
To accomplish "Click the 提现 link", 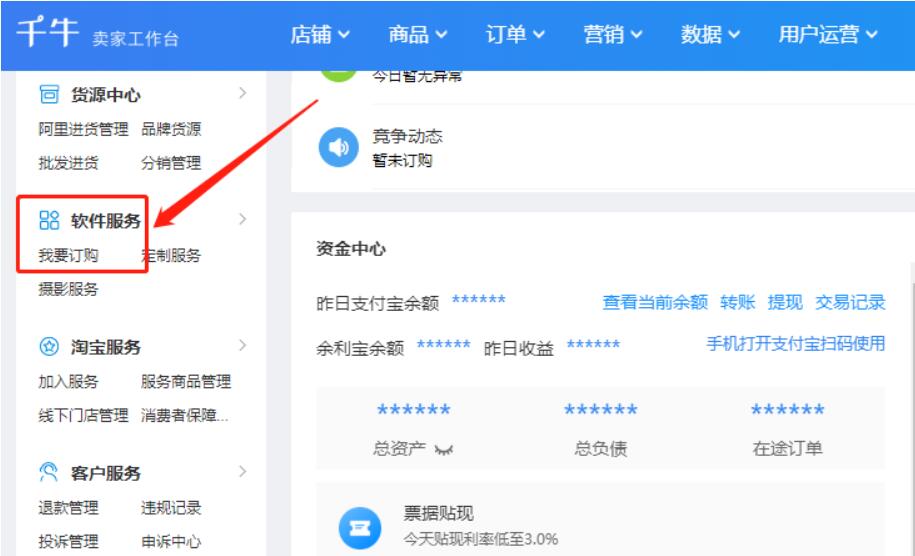I will tap(785, 302).
